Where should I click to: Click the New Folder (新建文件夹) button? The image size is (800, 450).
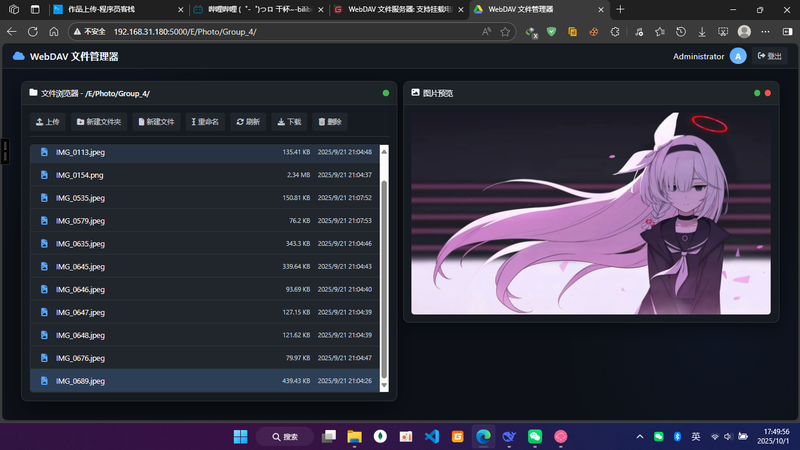point(99,122)
